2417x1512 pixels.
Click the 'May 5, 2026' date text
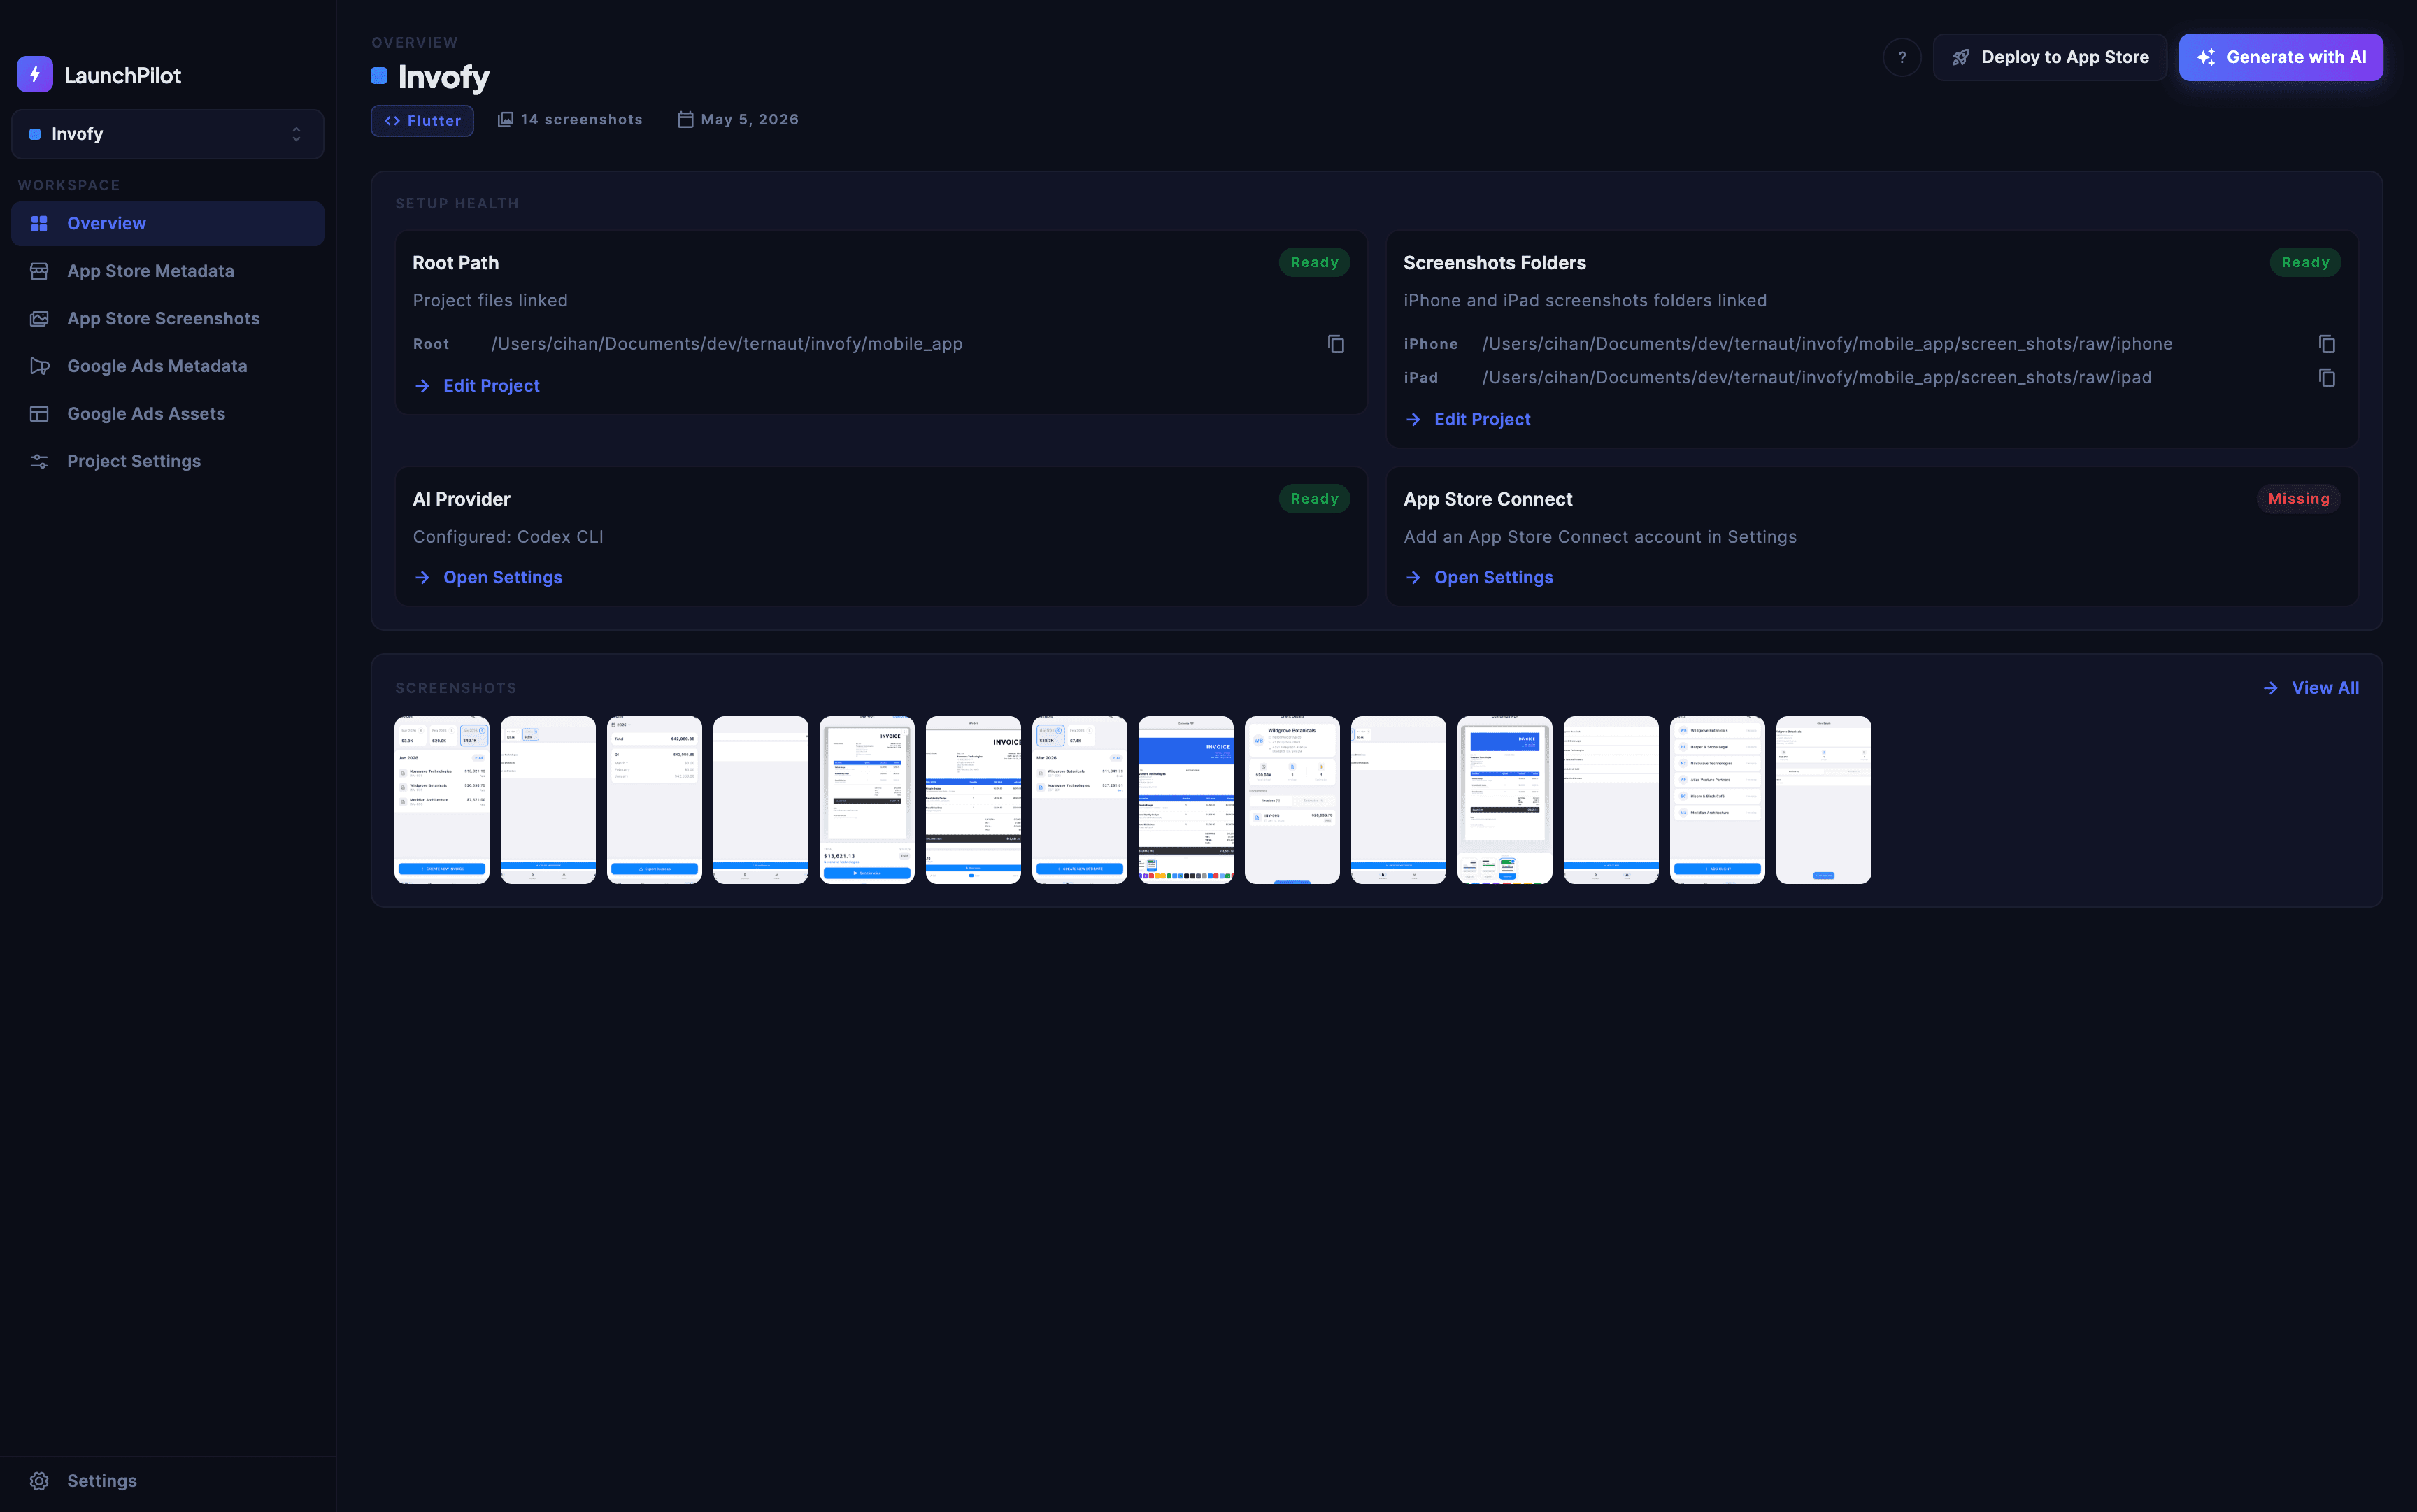(750, 119)
